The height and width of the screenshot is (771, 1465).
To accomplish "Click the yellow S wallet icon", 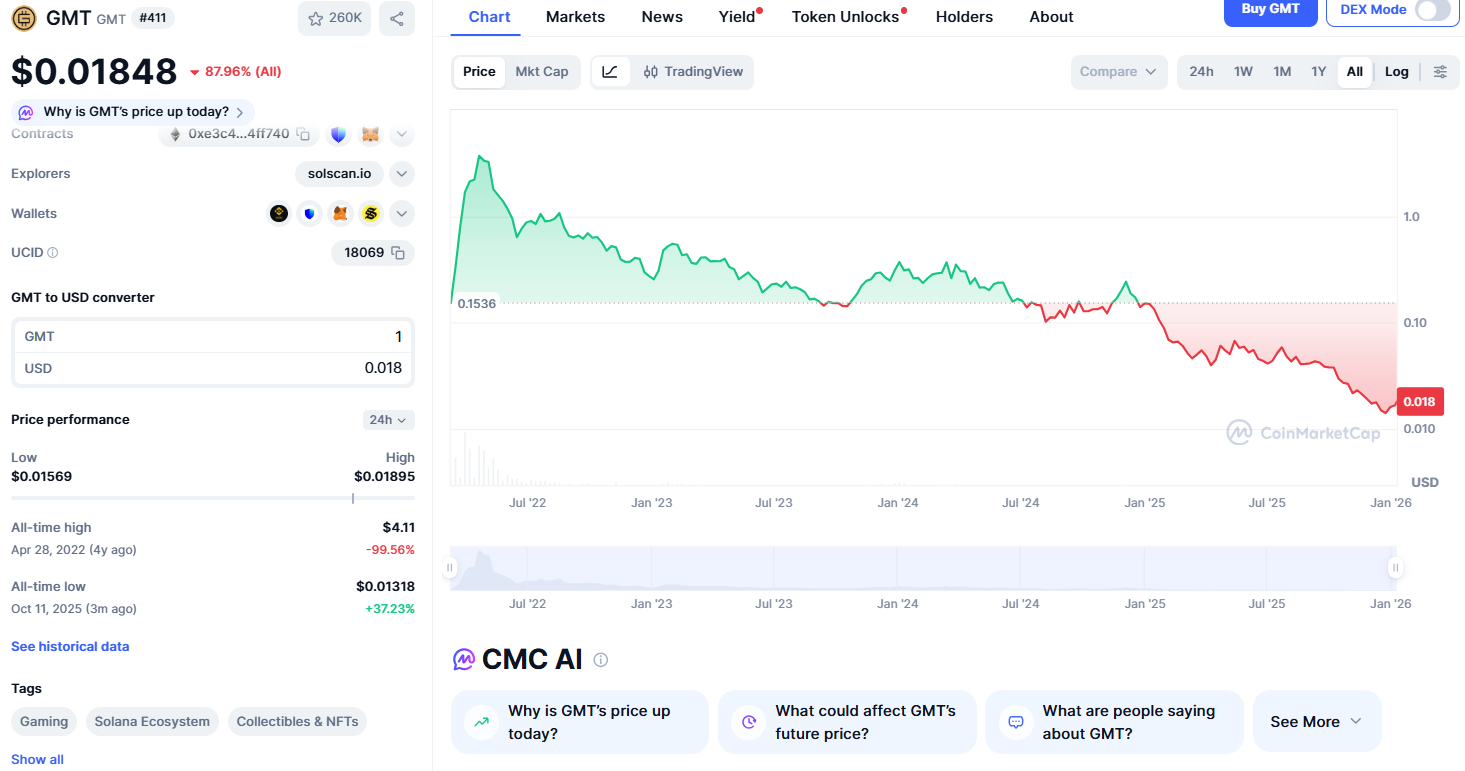I will click(x=371, y=213).
